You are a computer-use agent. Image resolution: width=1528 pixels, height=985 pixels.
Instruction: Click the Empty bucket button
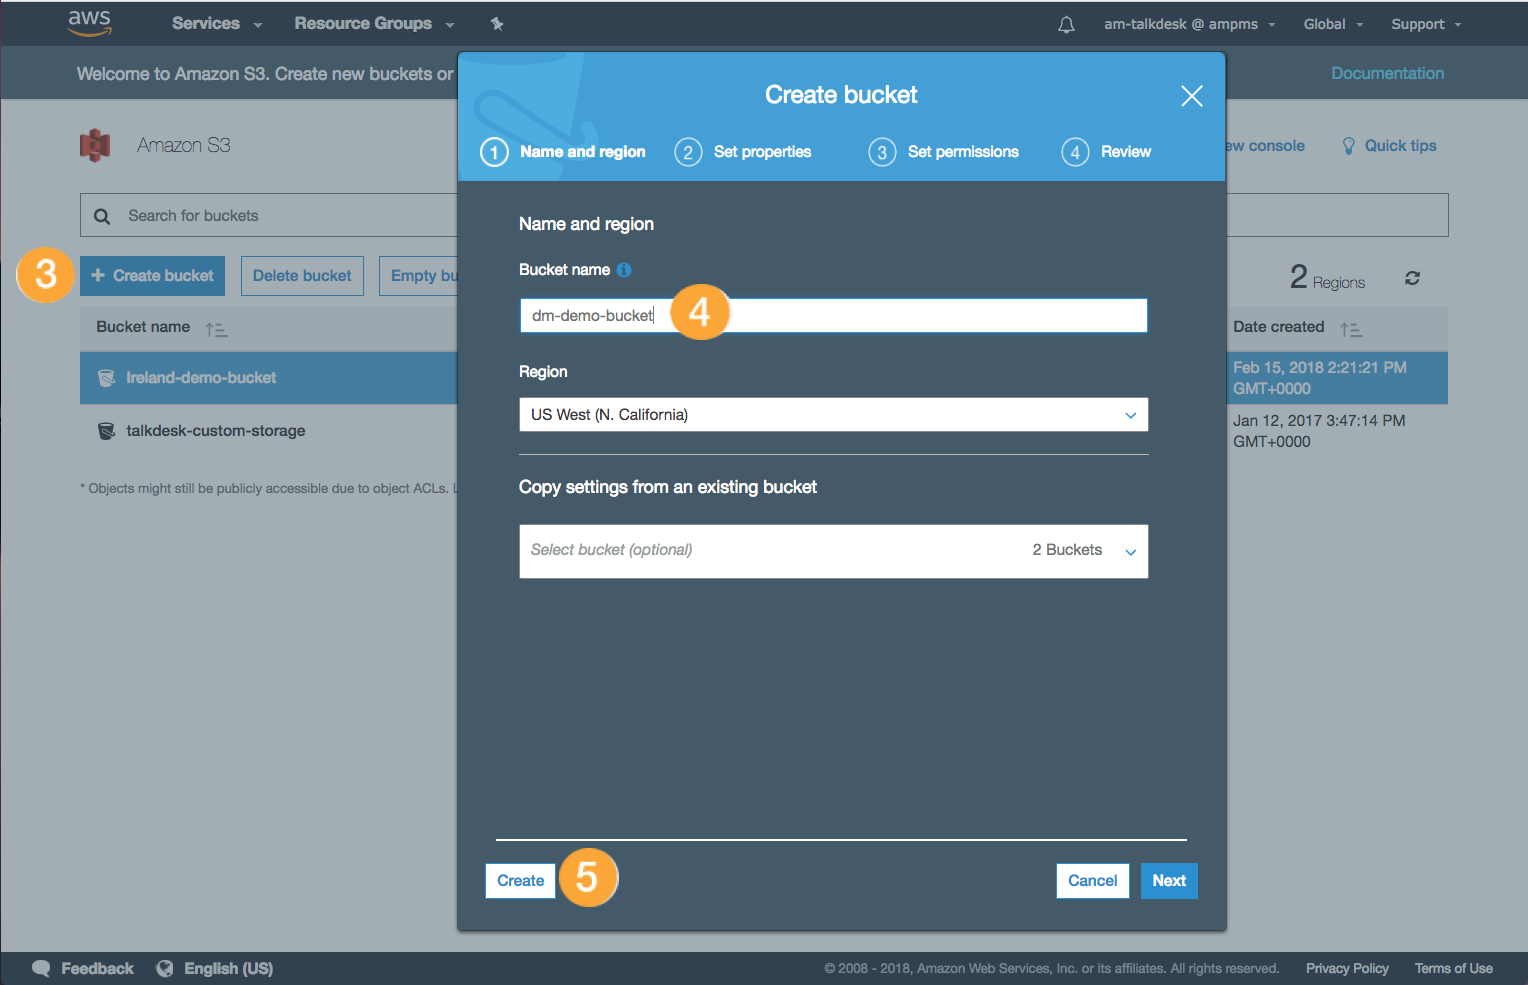[419, 276]
